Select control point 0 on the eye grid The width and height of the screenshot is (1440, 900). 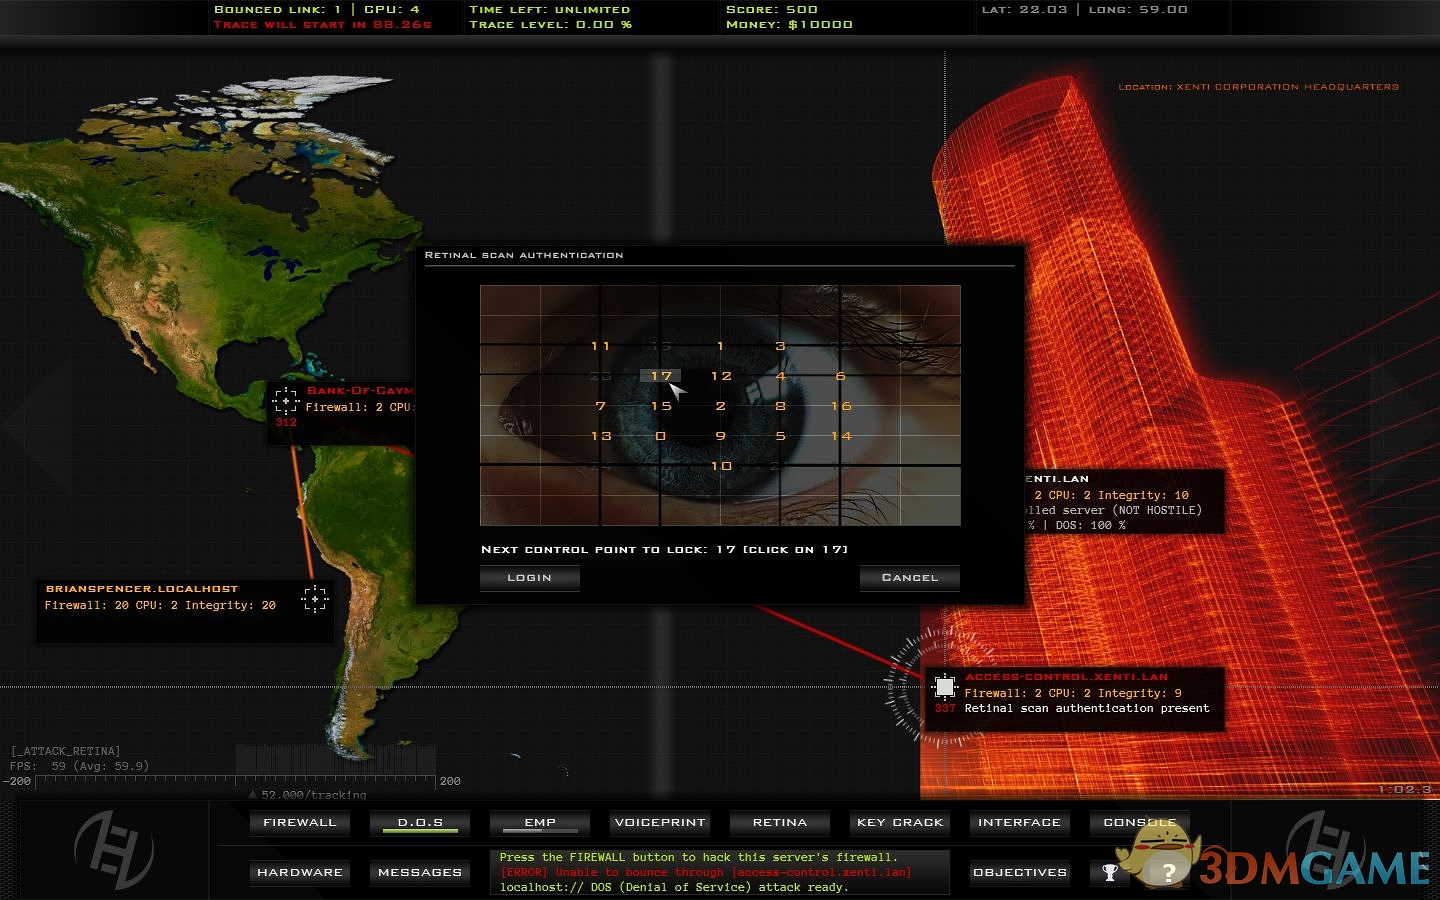tap(660, 436)
